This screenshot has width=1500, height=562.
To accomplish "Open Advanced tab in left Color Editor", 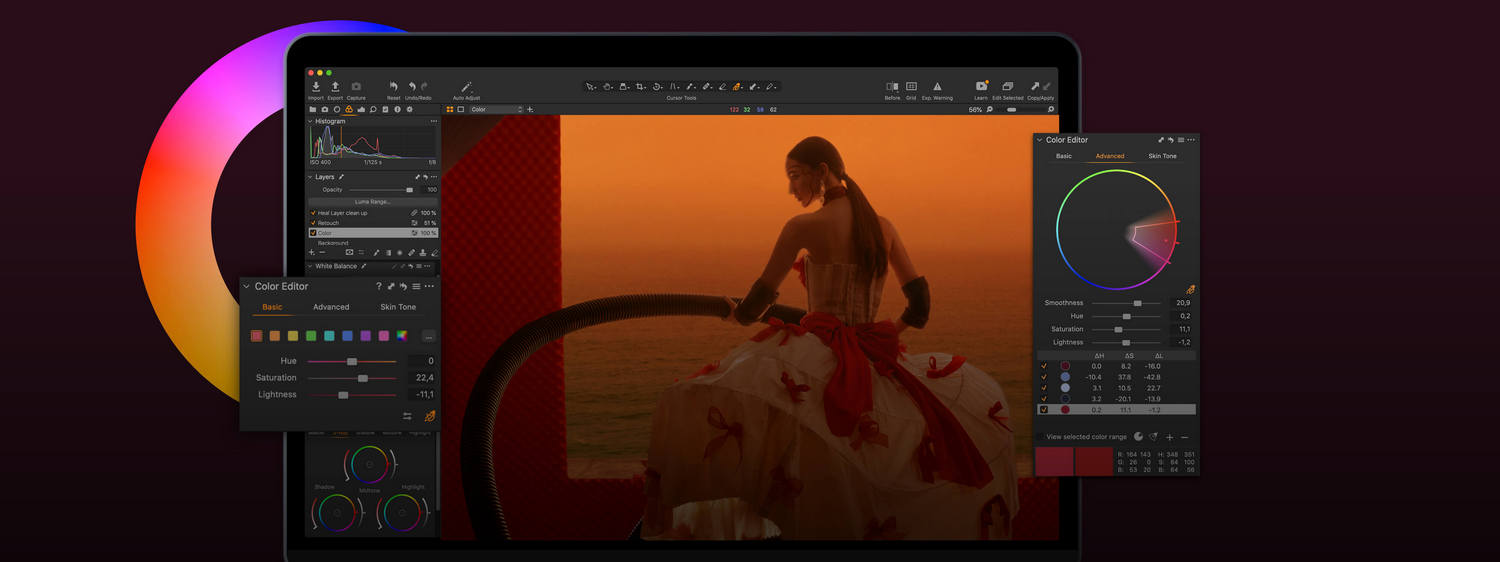I will (x=331, y=307).
